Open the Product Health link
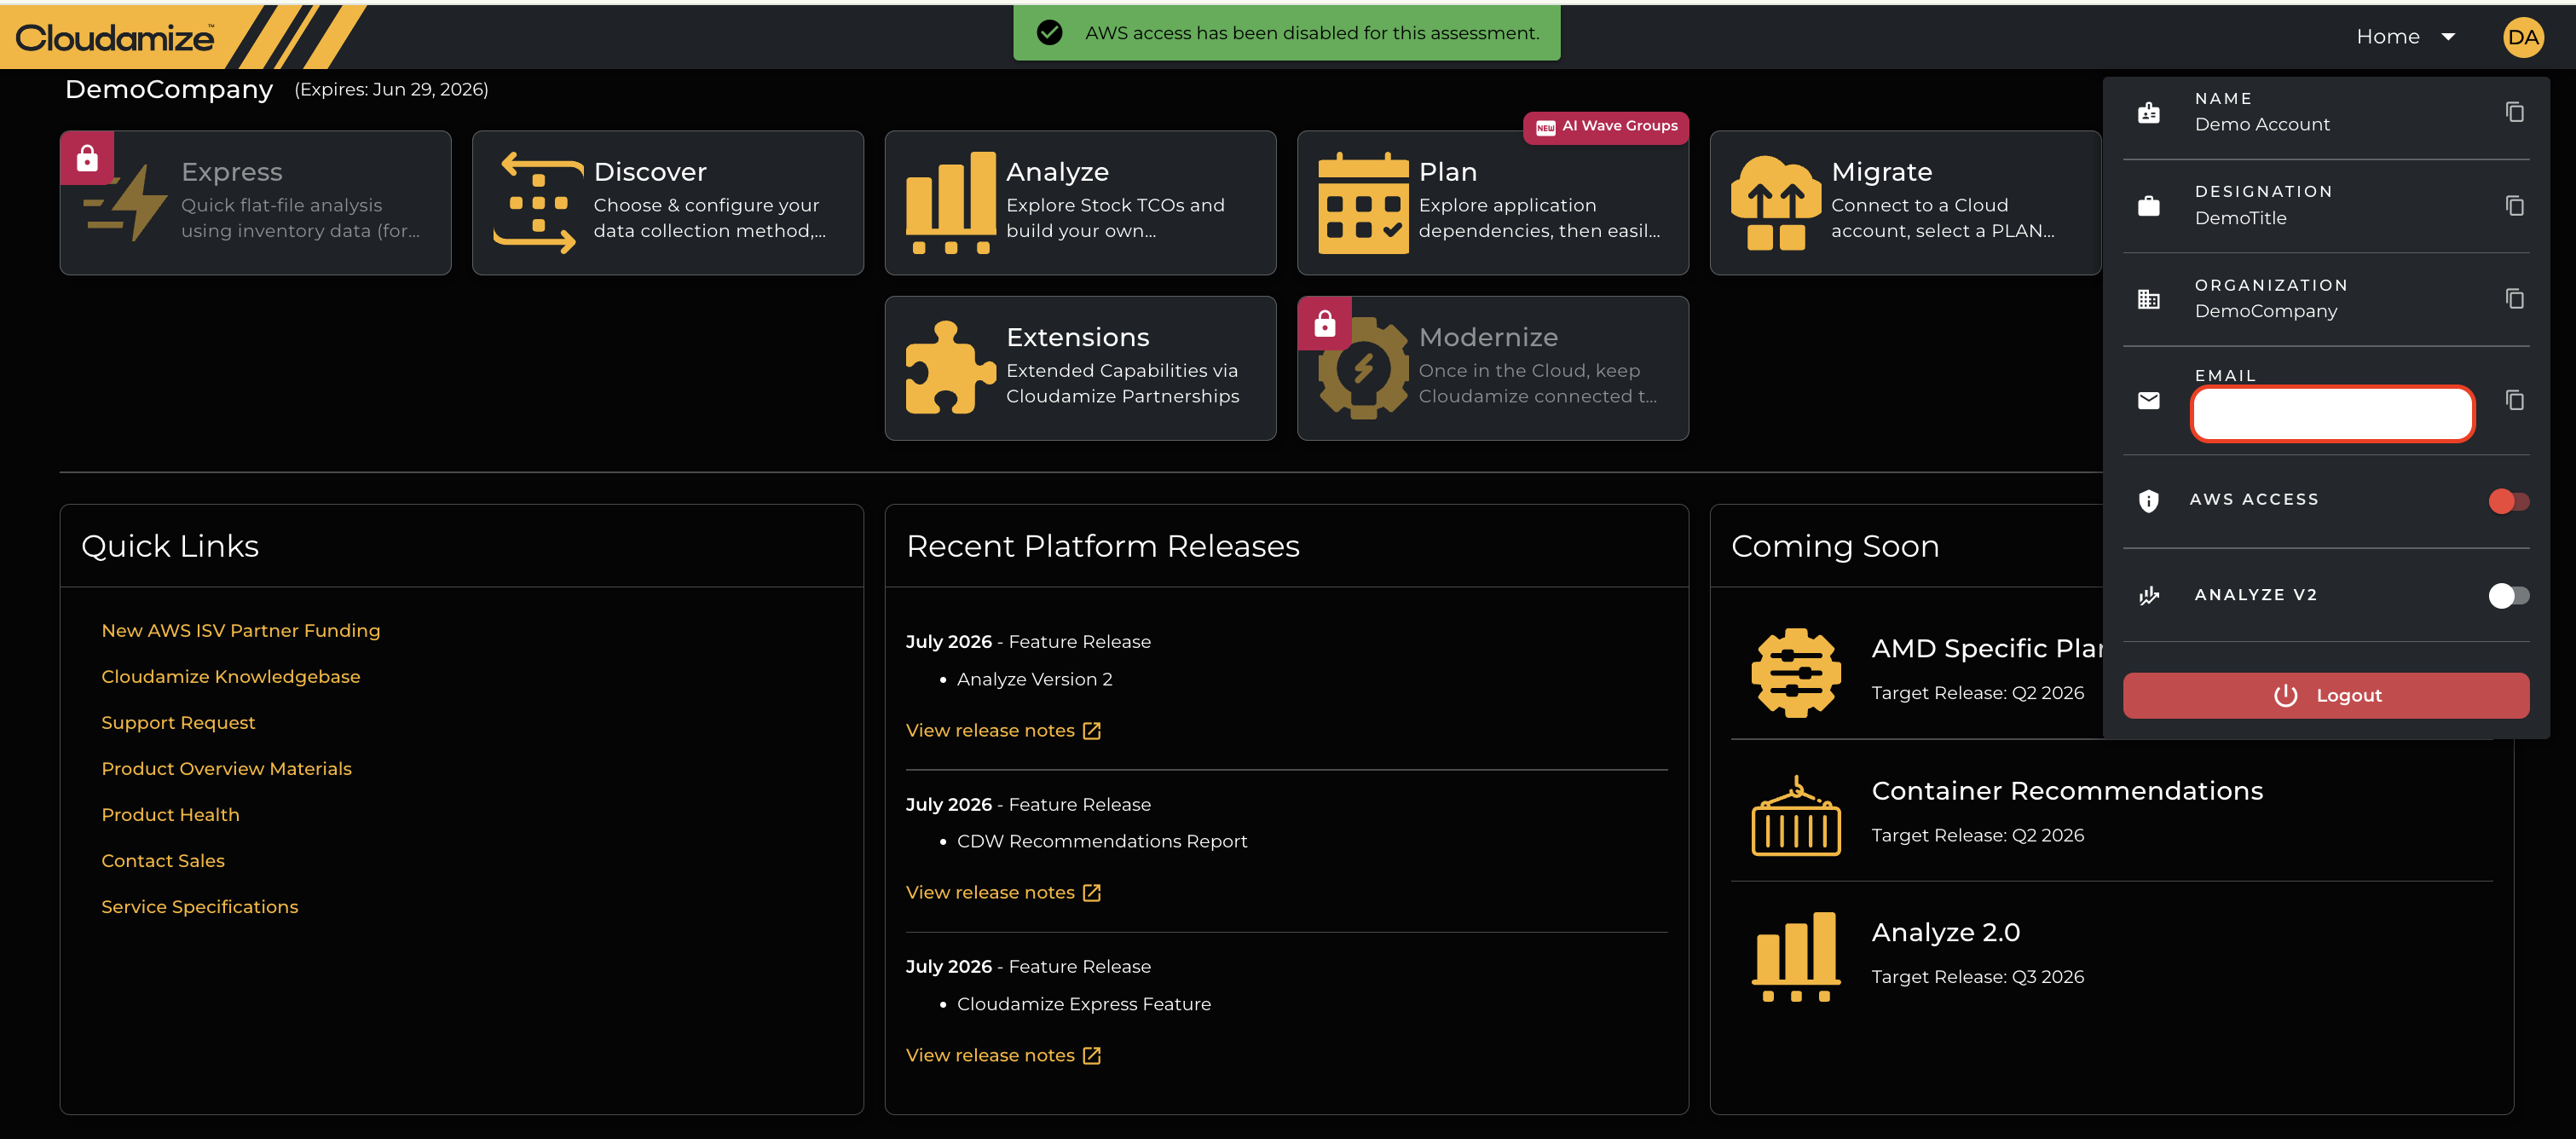 coord(170,814)
